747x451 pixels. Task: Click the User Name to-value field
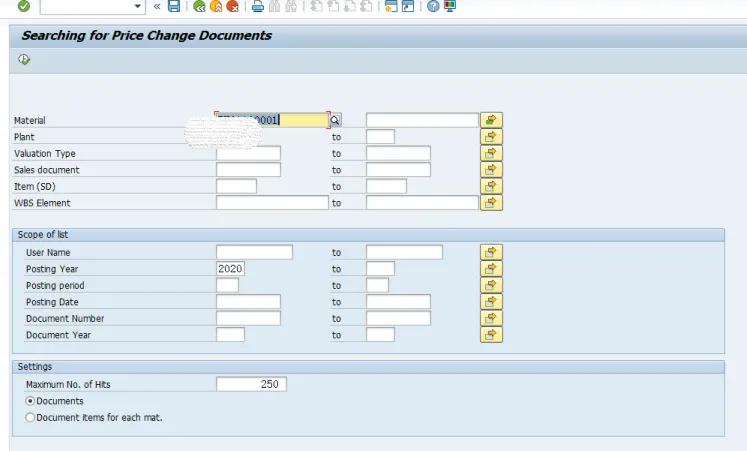(x=404, y=252)
